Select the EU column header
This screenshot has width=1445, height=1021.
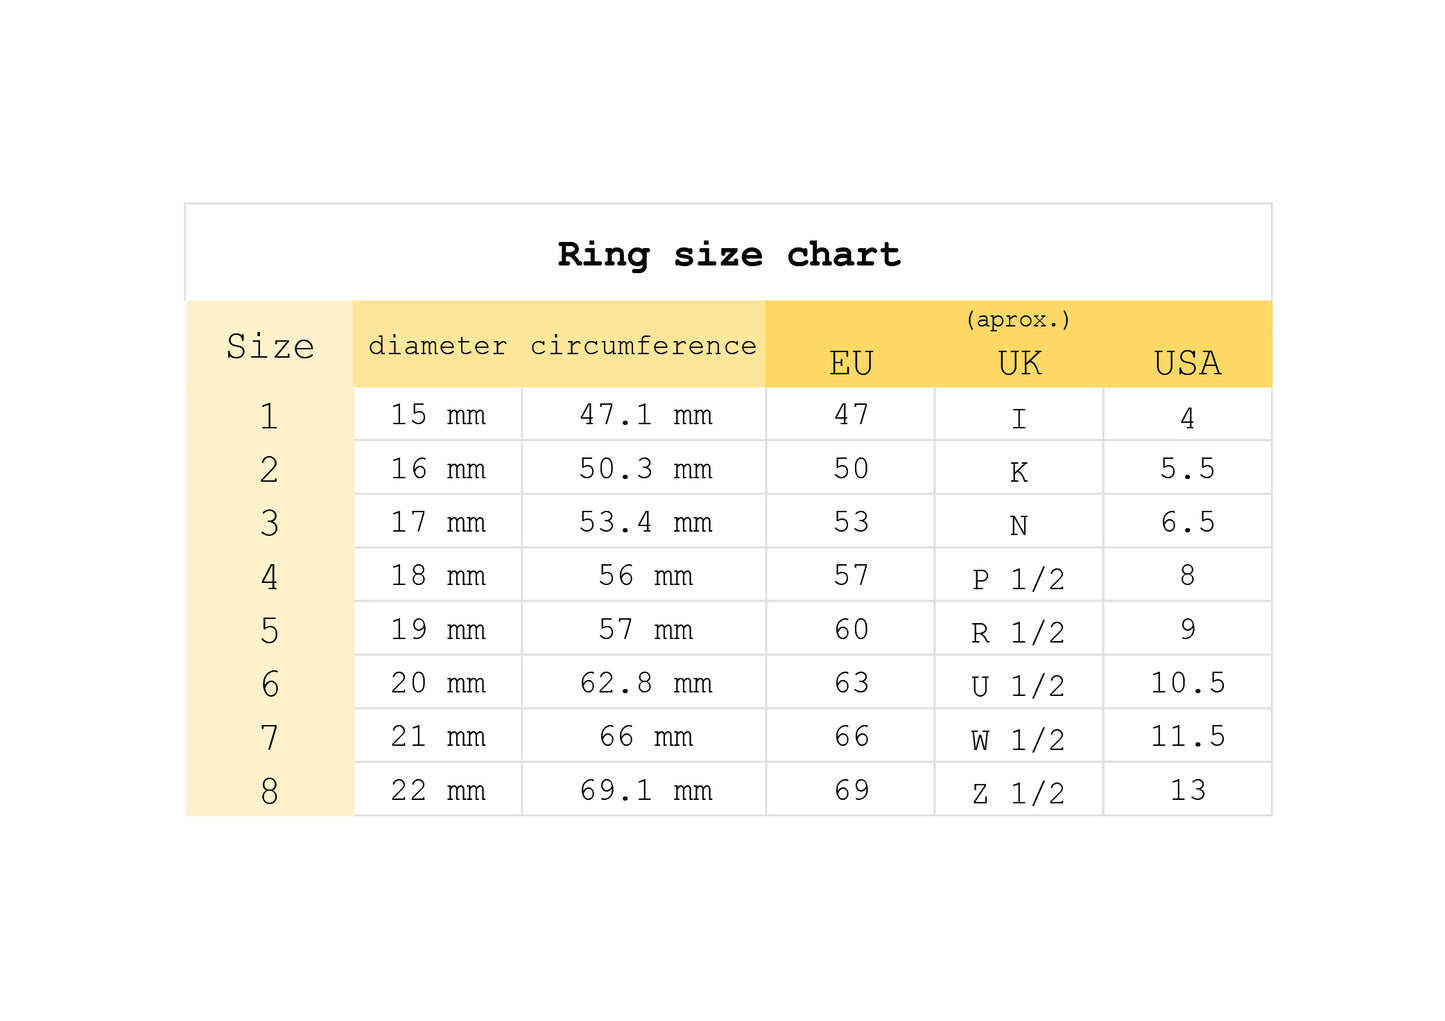(x=851, y=363)
